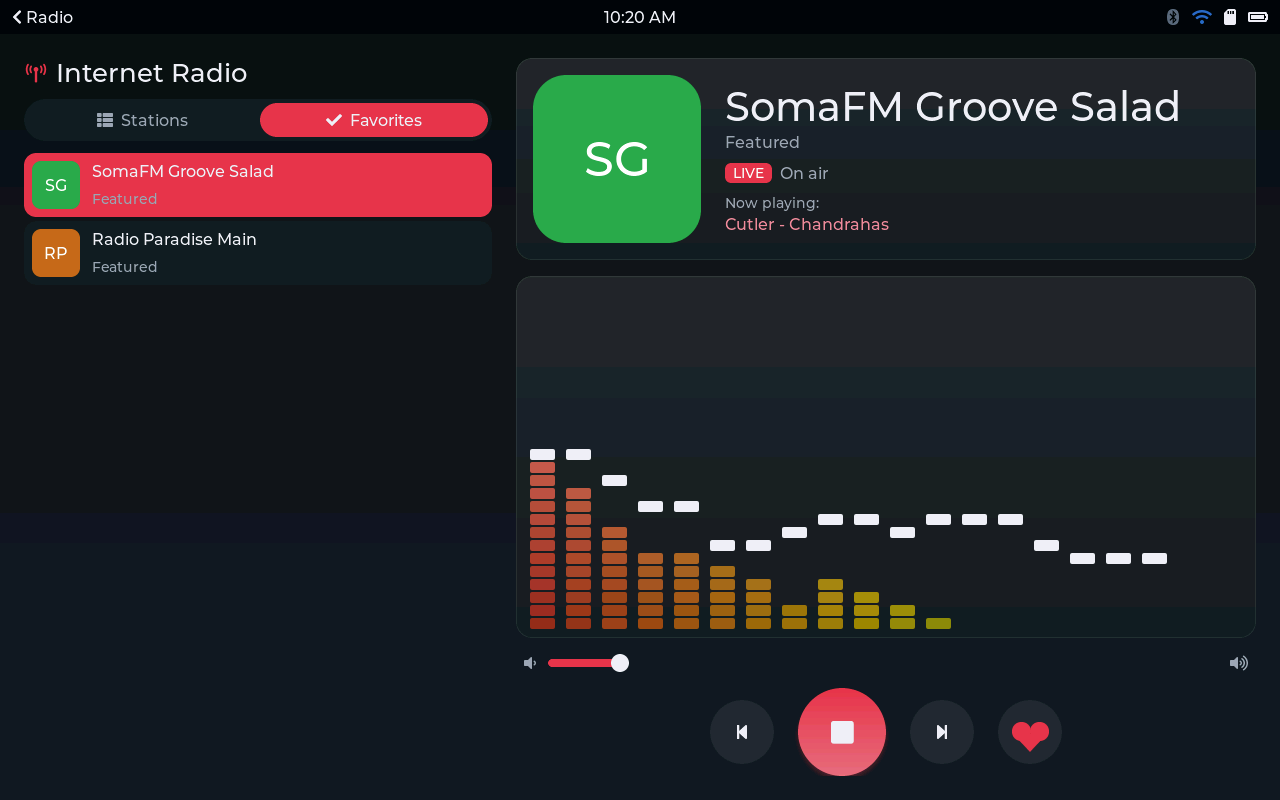Select the Favorites tab

click(374, 120)
